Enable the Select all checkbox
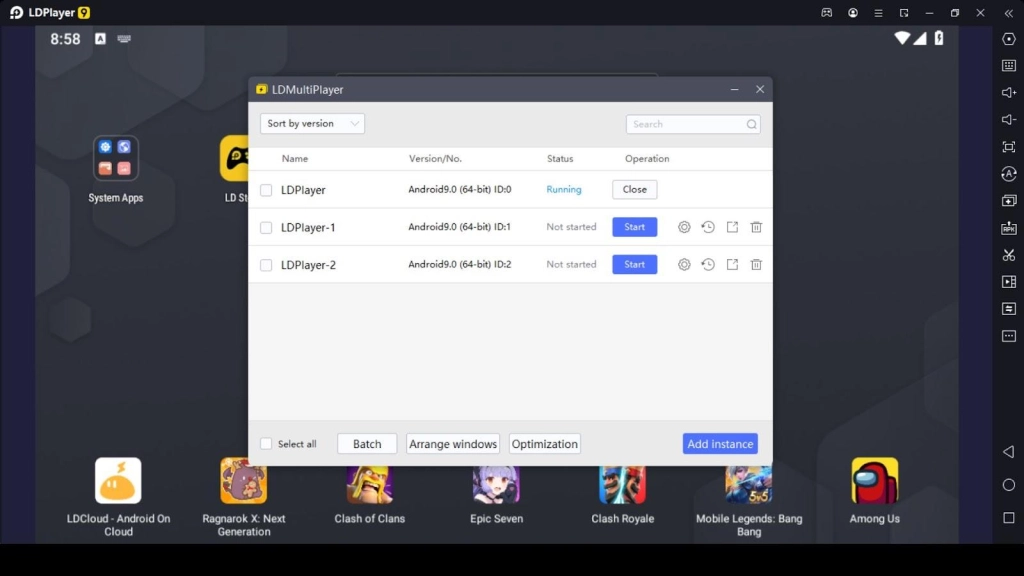 [266, 444]
